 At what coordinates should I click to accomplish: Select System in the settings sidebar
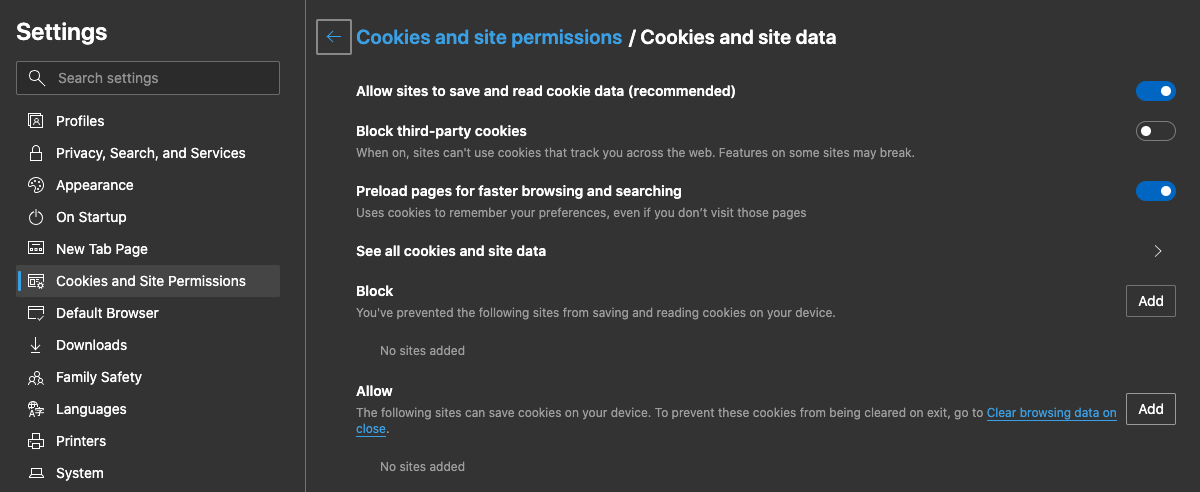click(79, 473)
